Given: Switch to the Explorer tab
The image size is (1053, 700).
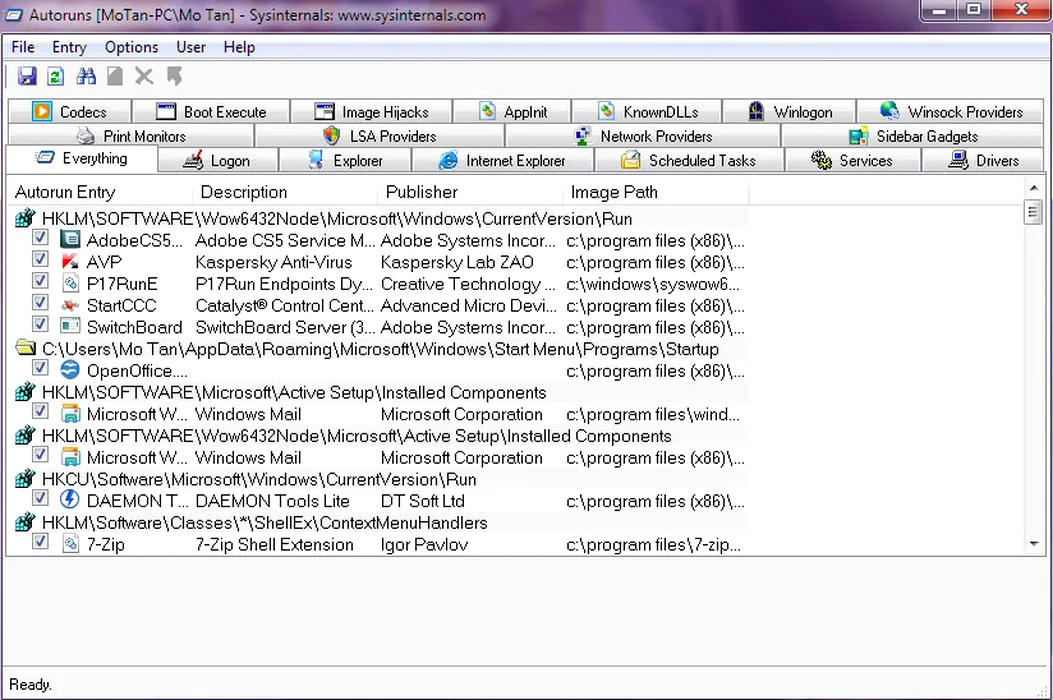Looking at the screenshot, I should [345, 161].
